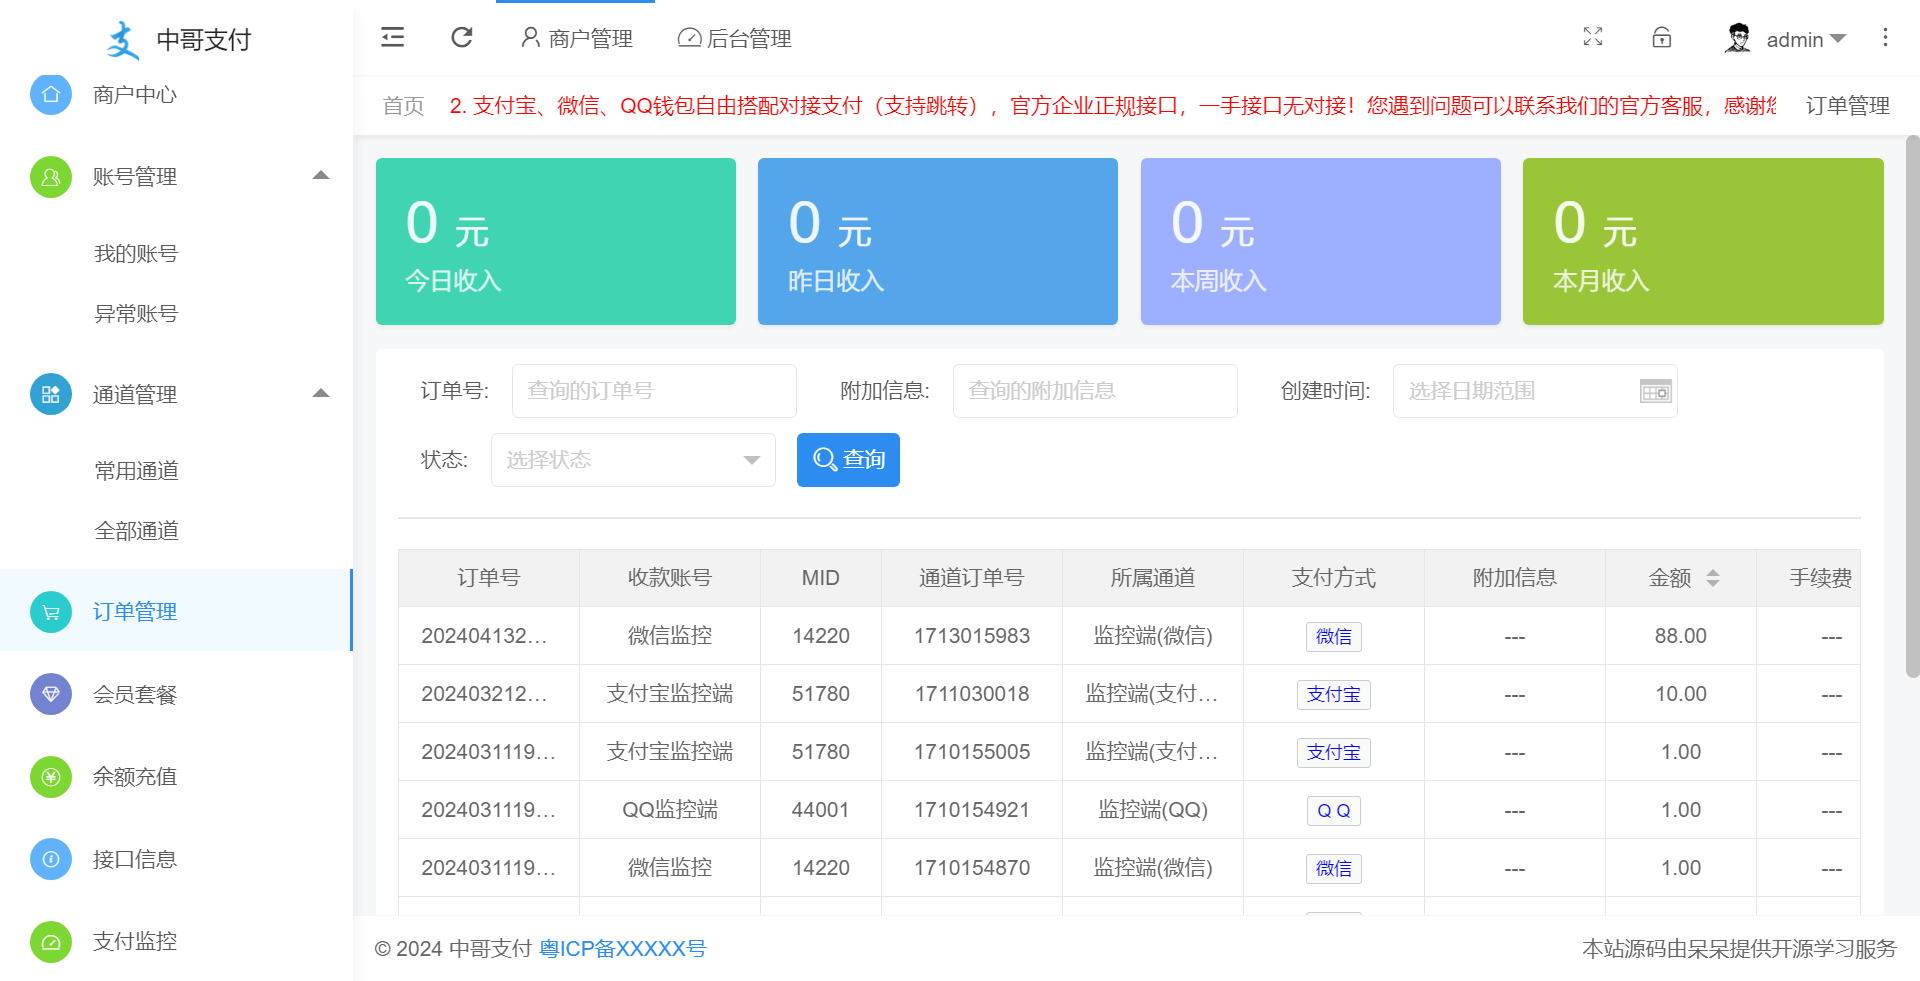Click the 商户中心 sidebar item
Viewport: 1920px width, 981px height.
point(176,95)
